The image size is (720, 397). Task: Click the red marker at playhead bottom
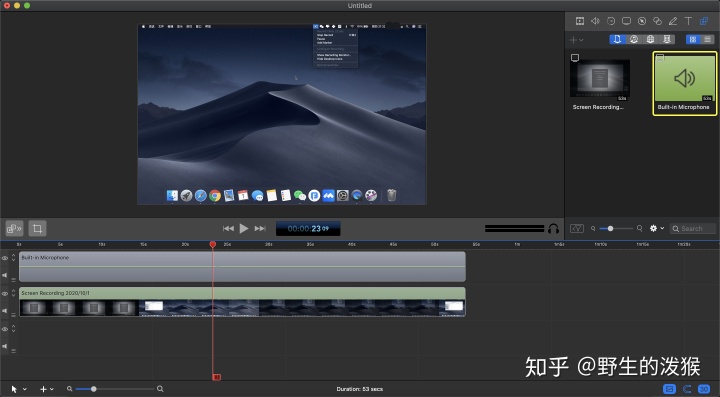pos(217,377)
